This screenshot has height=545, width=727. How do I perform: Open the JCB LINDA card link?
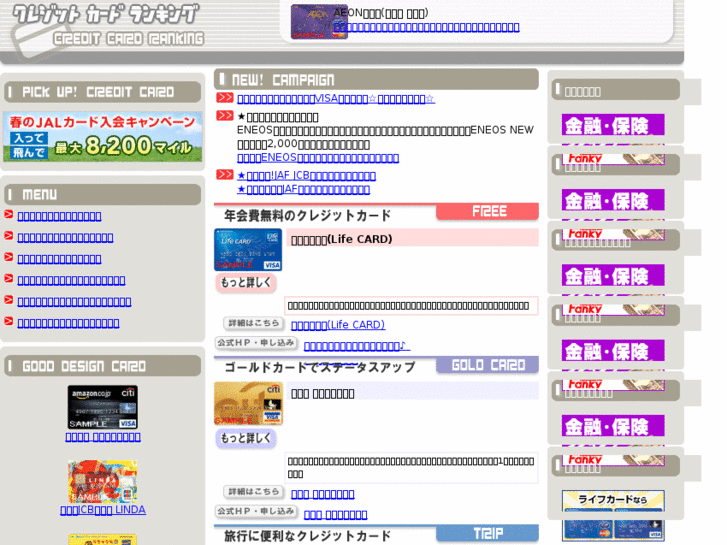(x=103, y=510)
